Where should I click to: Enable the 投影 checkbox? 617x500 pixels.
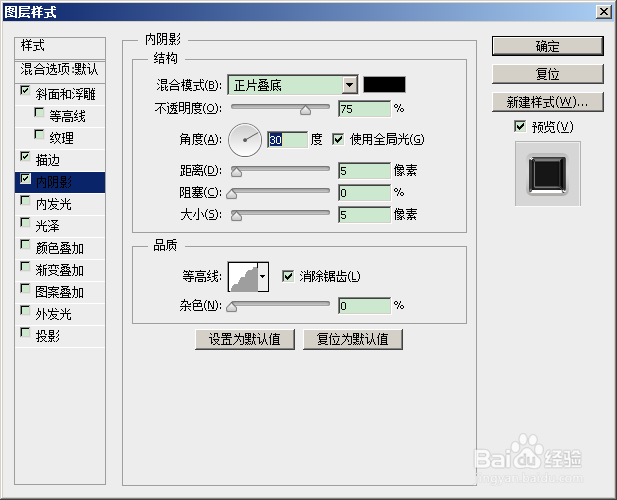pyautogui.click(x=25, y=333)
